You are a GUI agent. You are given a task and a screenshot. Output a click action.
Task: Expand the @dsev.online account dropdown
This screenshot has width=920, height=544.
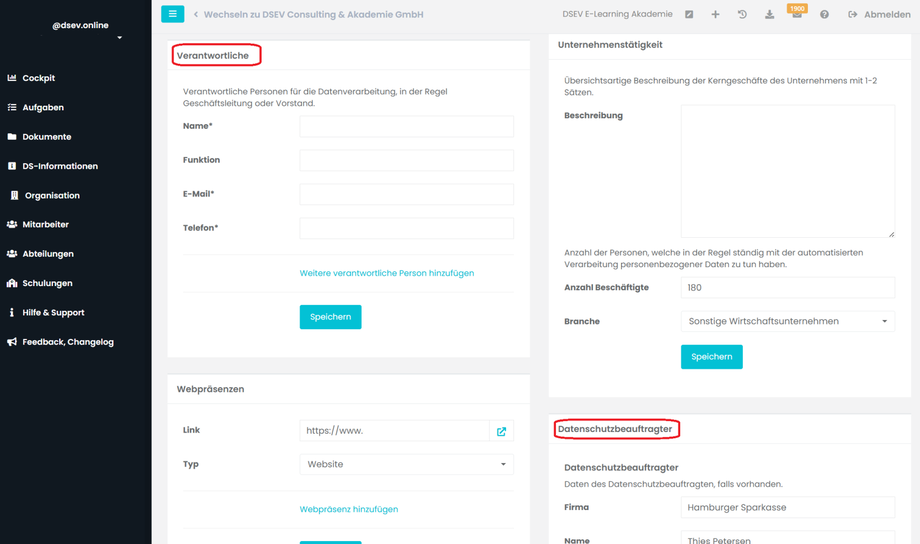coord(119,38)
